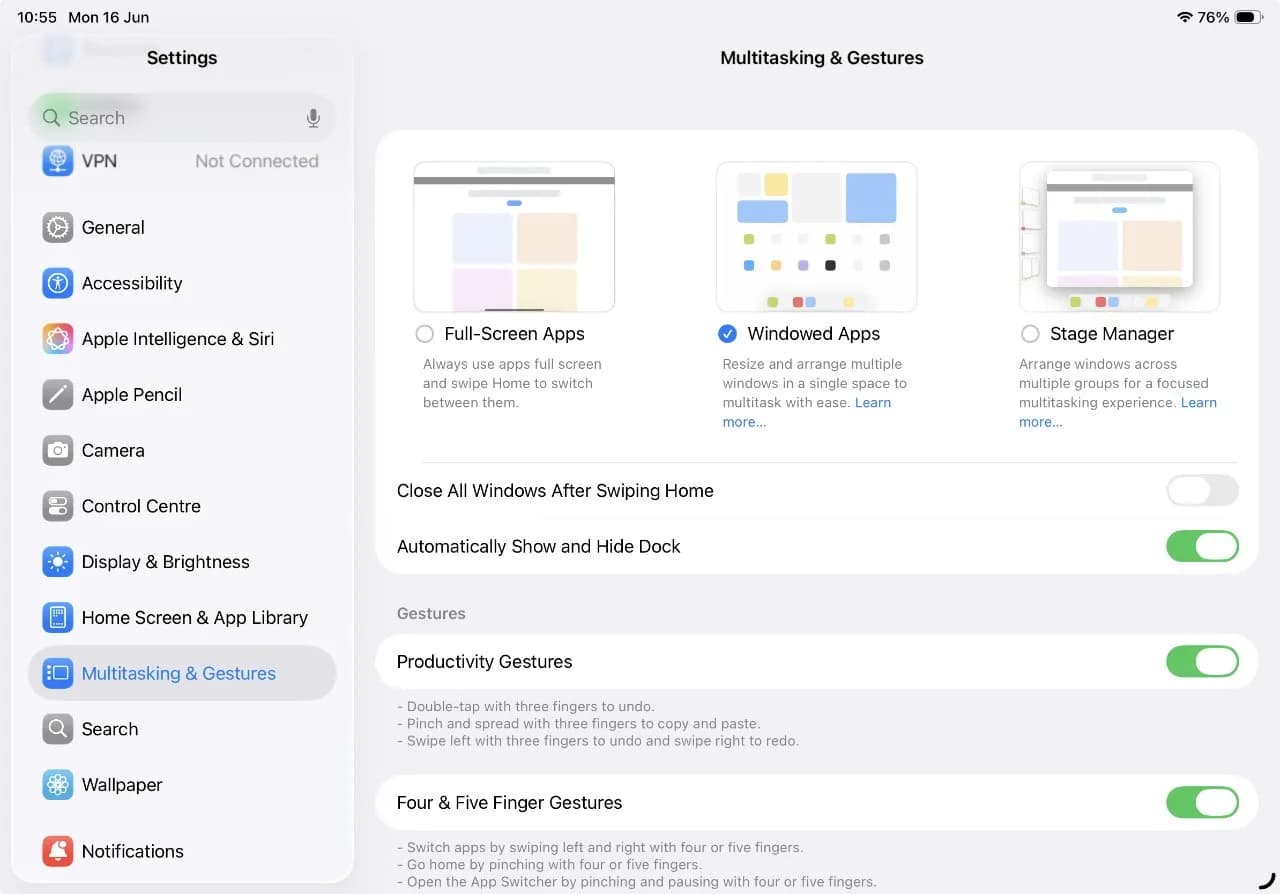The image size is (1280, 894).
Task: Tap the Search magnifier icon in list
Action: [58, 729]
